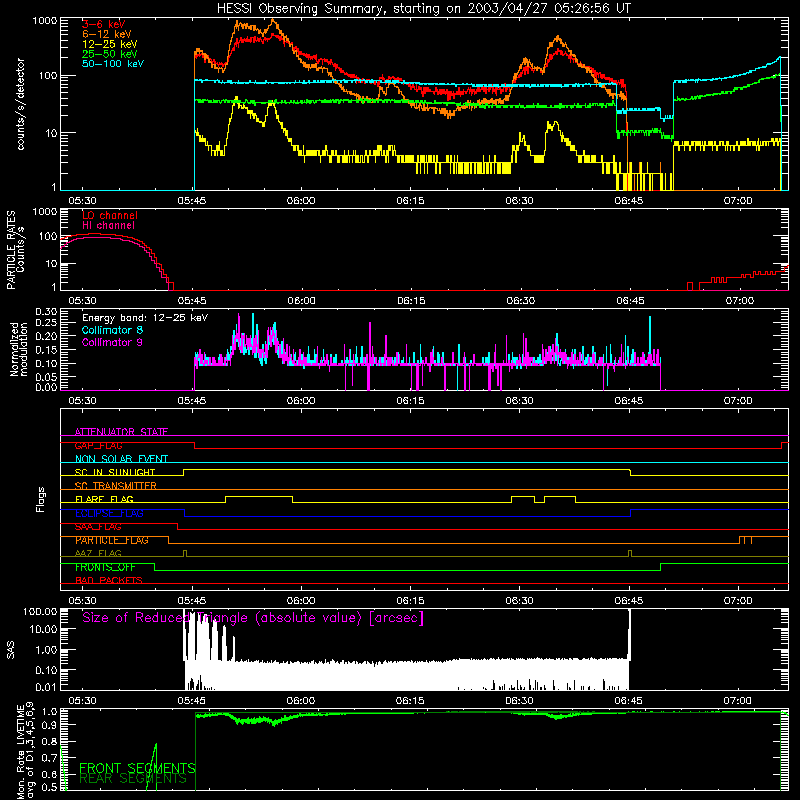Click the 06:45 time label under the Flags plot
Image resolution: width=800 pixels, height=800 pixels.
(x=629, y=601)
